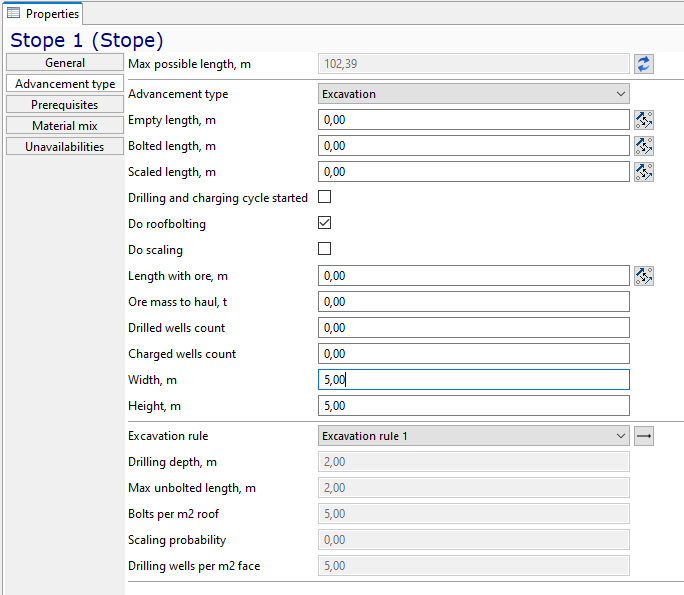Click the read-only Max unbolted length field
684x595 pixels.
[x=474, y=488]
